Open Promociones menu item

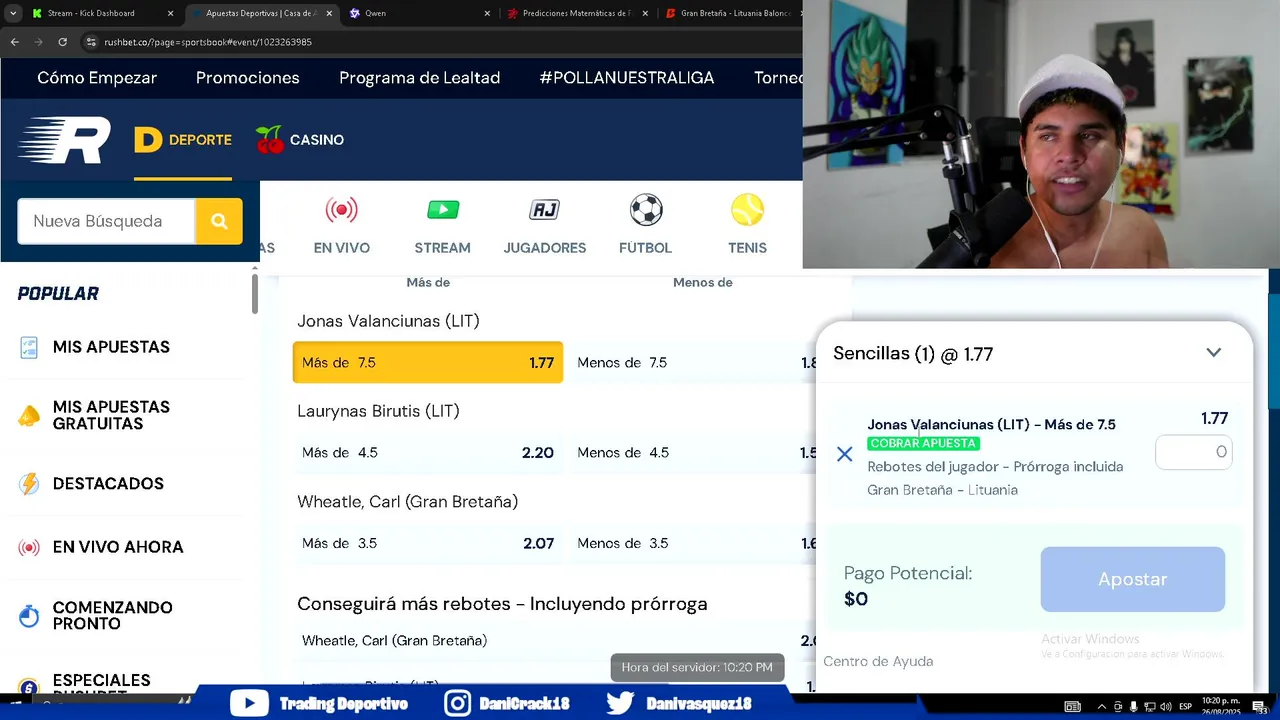click(x=248, y=78)
